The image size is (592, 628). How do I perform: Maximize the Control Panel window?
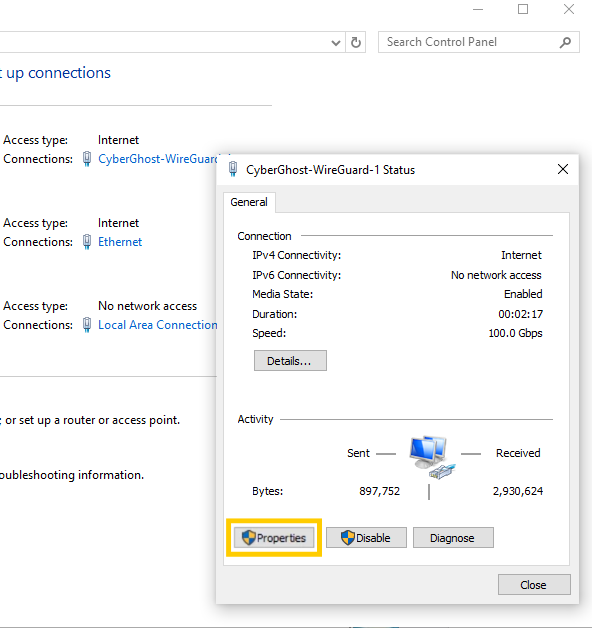(523, 9)
